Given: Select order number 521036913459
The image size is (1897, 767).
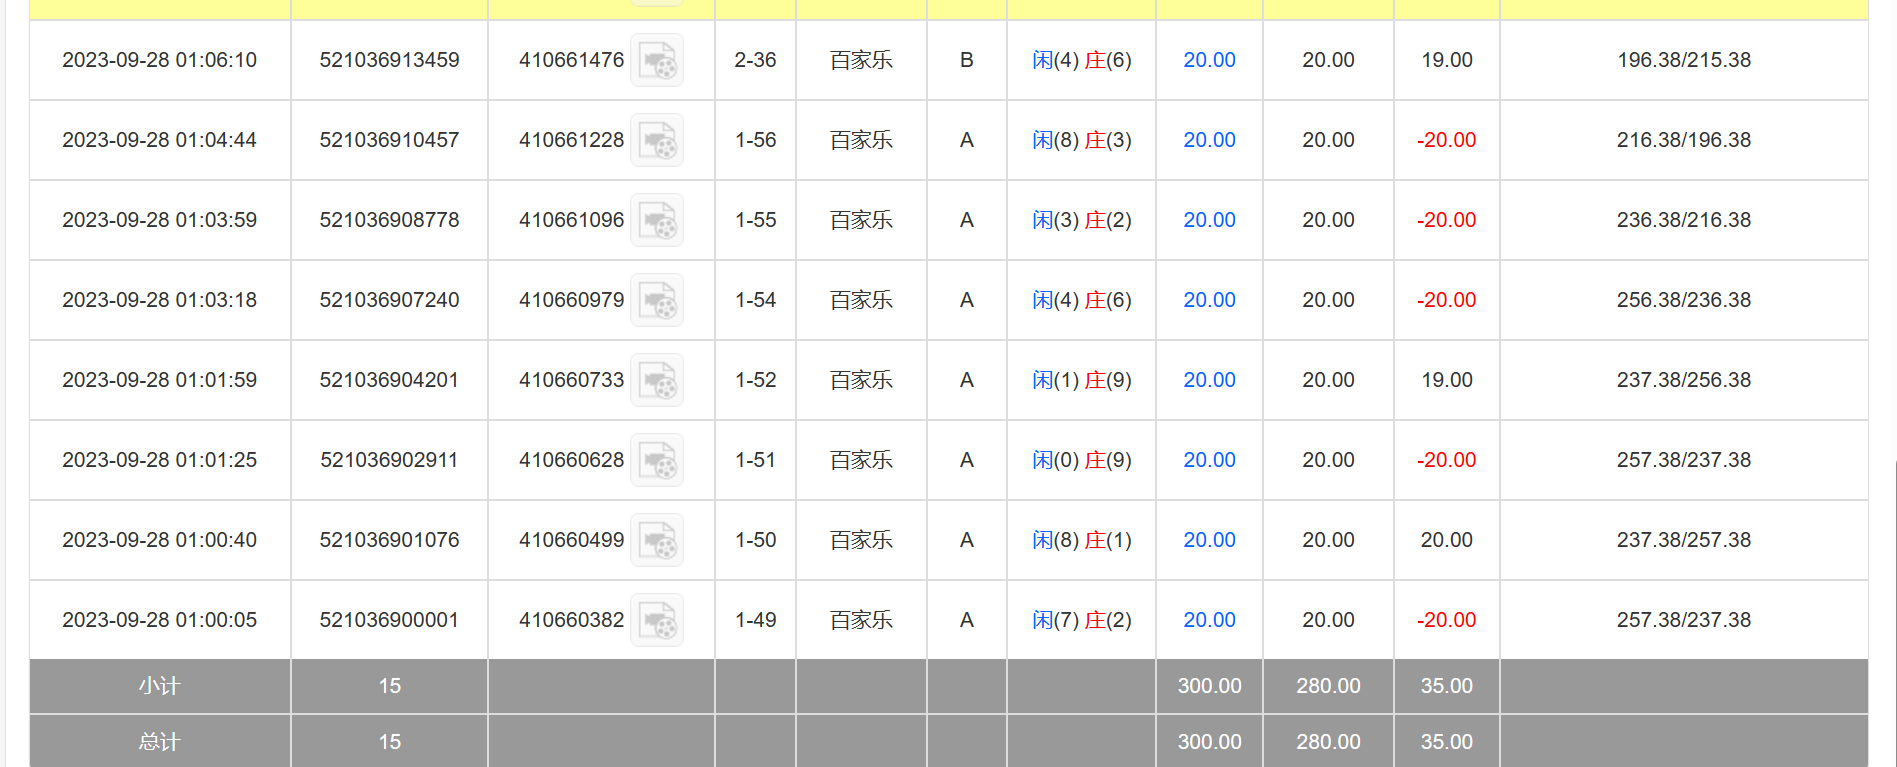Looking at the screenshot, I should 389,60.
